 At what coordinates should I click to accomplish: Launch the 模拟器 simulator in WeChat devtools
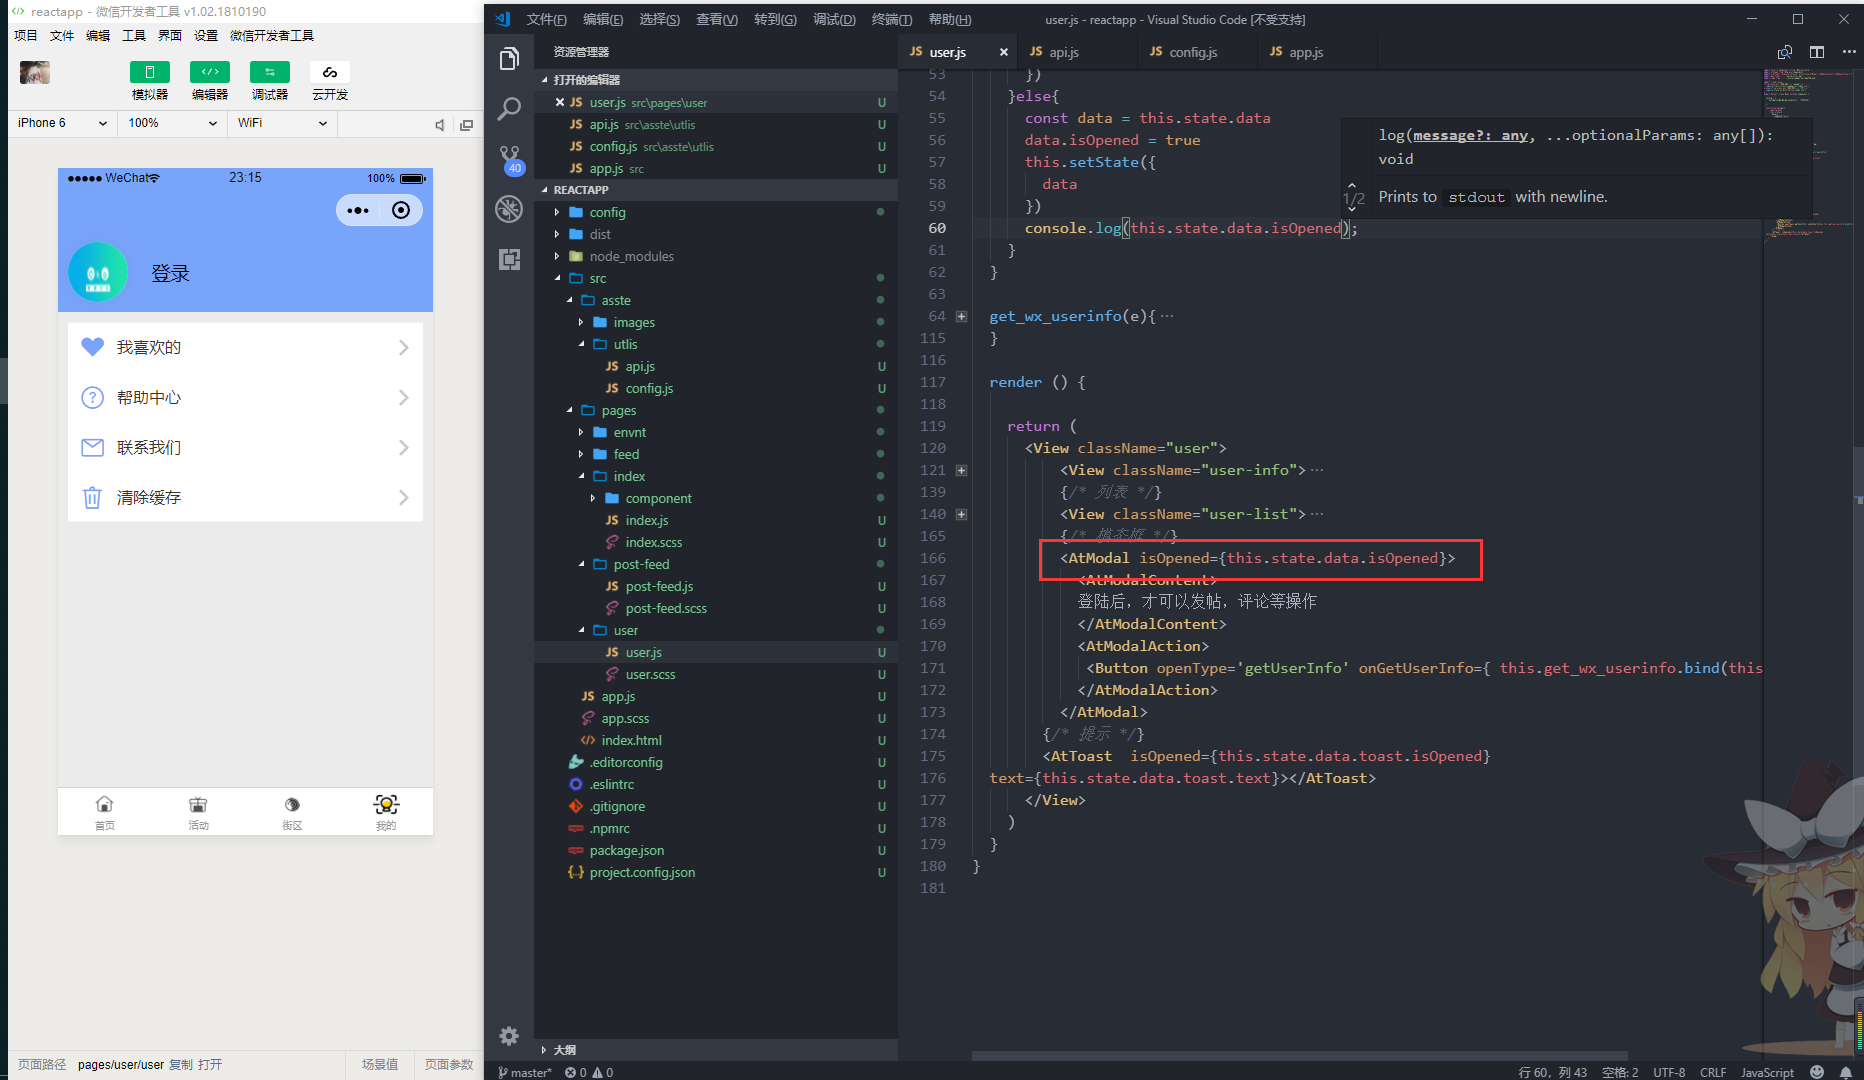(149, 80)
